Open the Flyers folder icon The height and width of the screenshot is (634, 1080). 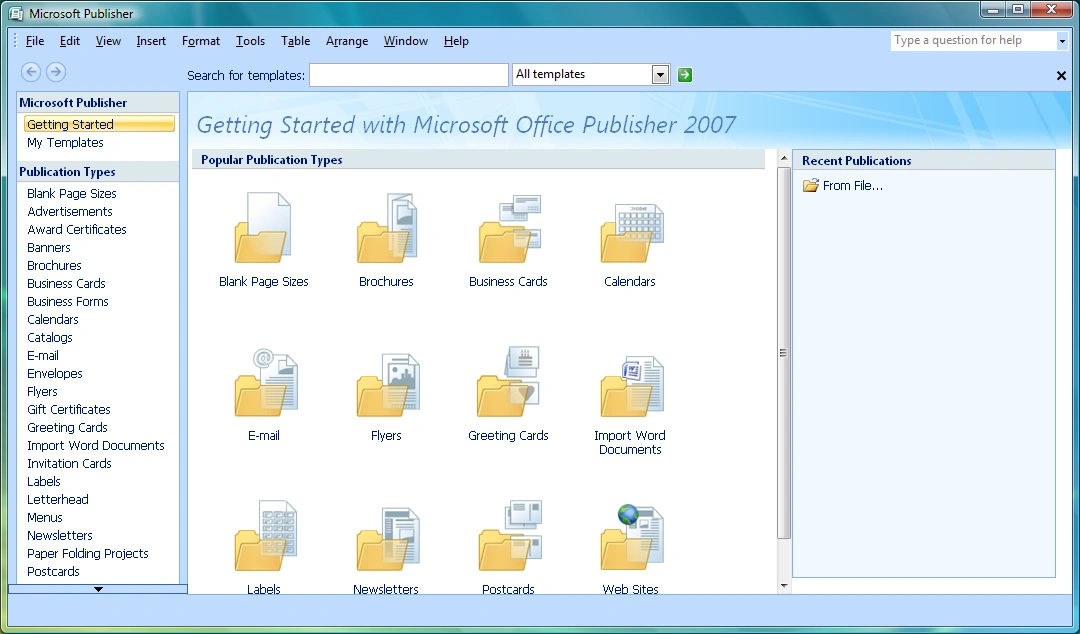point(388,385)
